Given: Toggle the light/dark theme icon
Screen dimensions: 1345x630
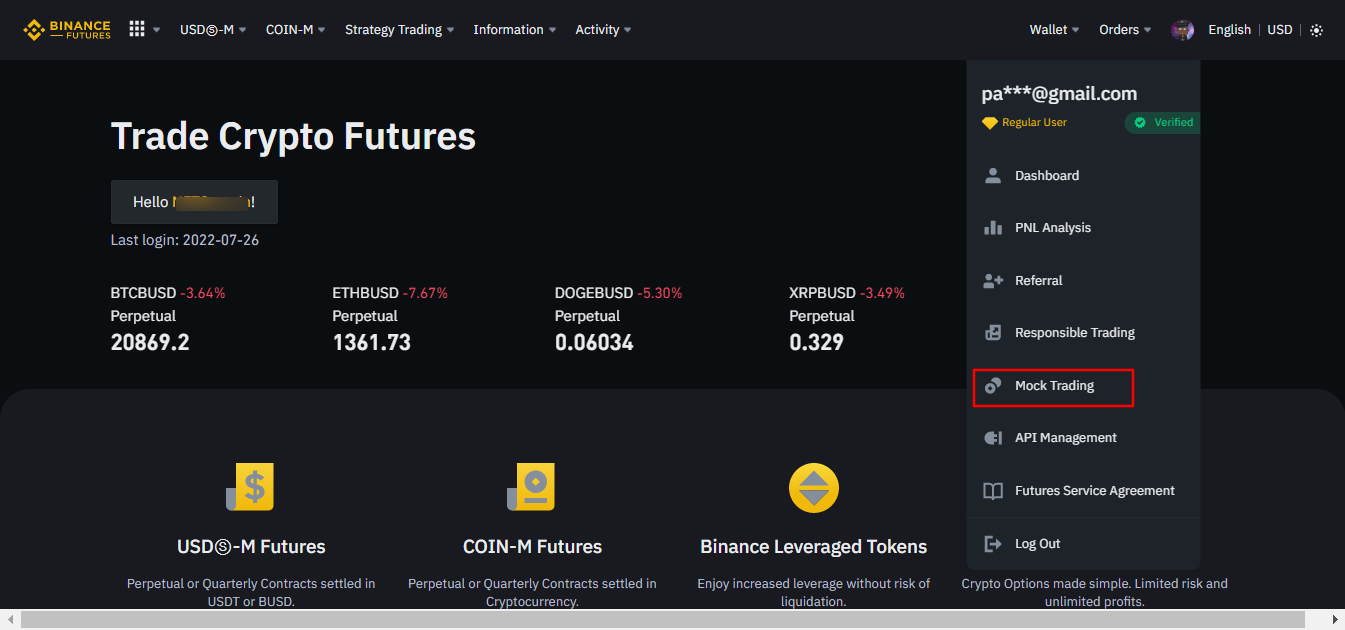Looking at the screenshot, I should tap(1316, 30).
